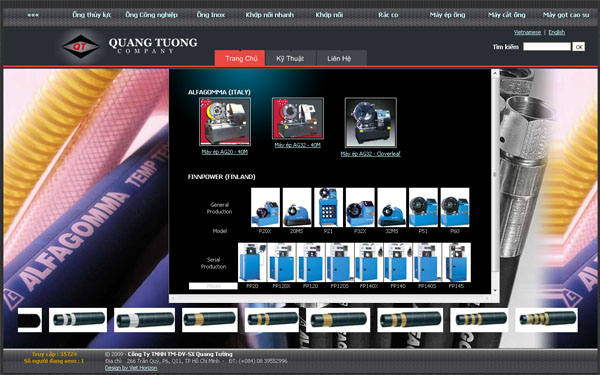This screenshot has height=375, width=600.
Task: Open the Design by Viet Horizon link
Action: [131, 368]
